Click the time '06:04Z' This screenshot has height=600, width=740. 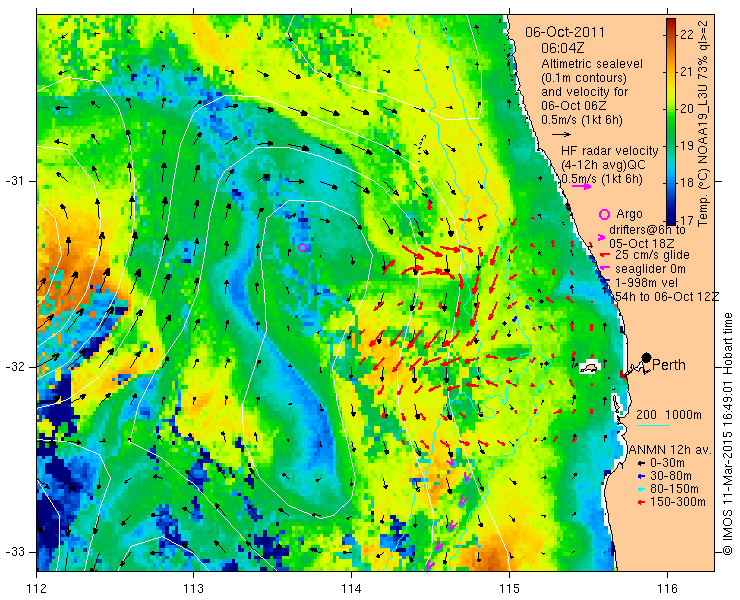563,48
